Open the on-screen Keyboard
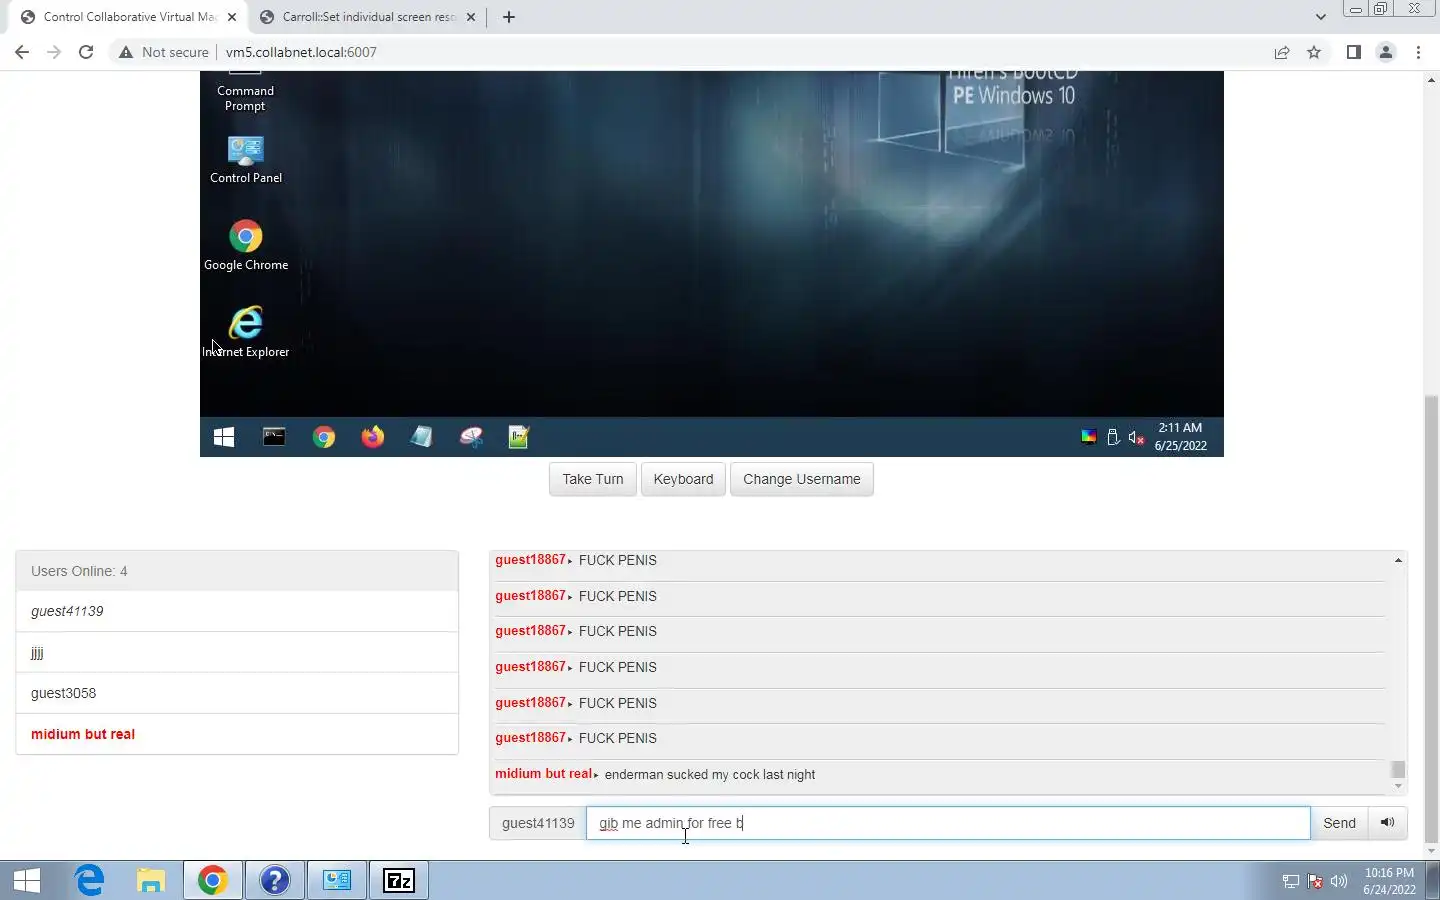 [x=683, y=479]
